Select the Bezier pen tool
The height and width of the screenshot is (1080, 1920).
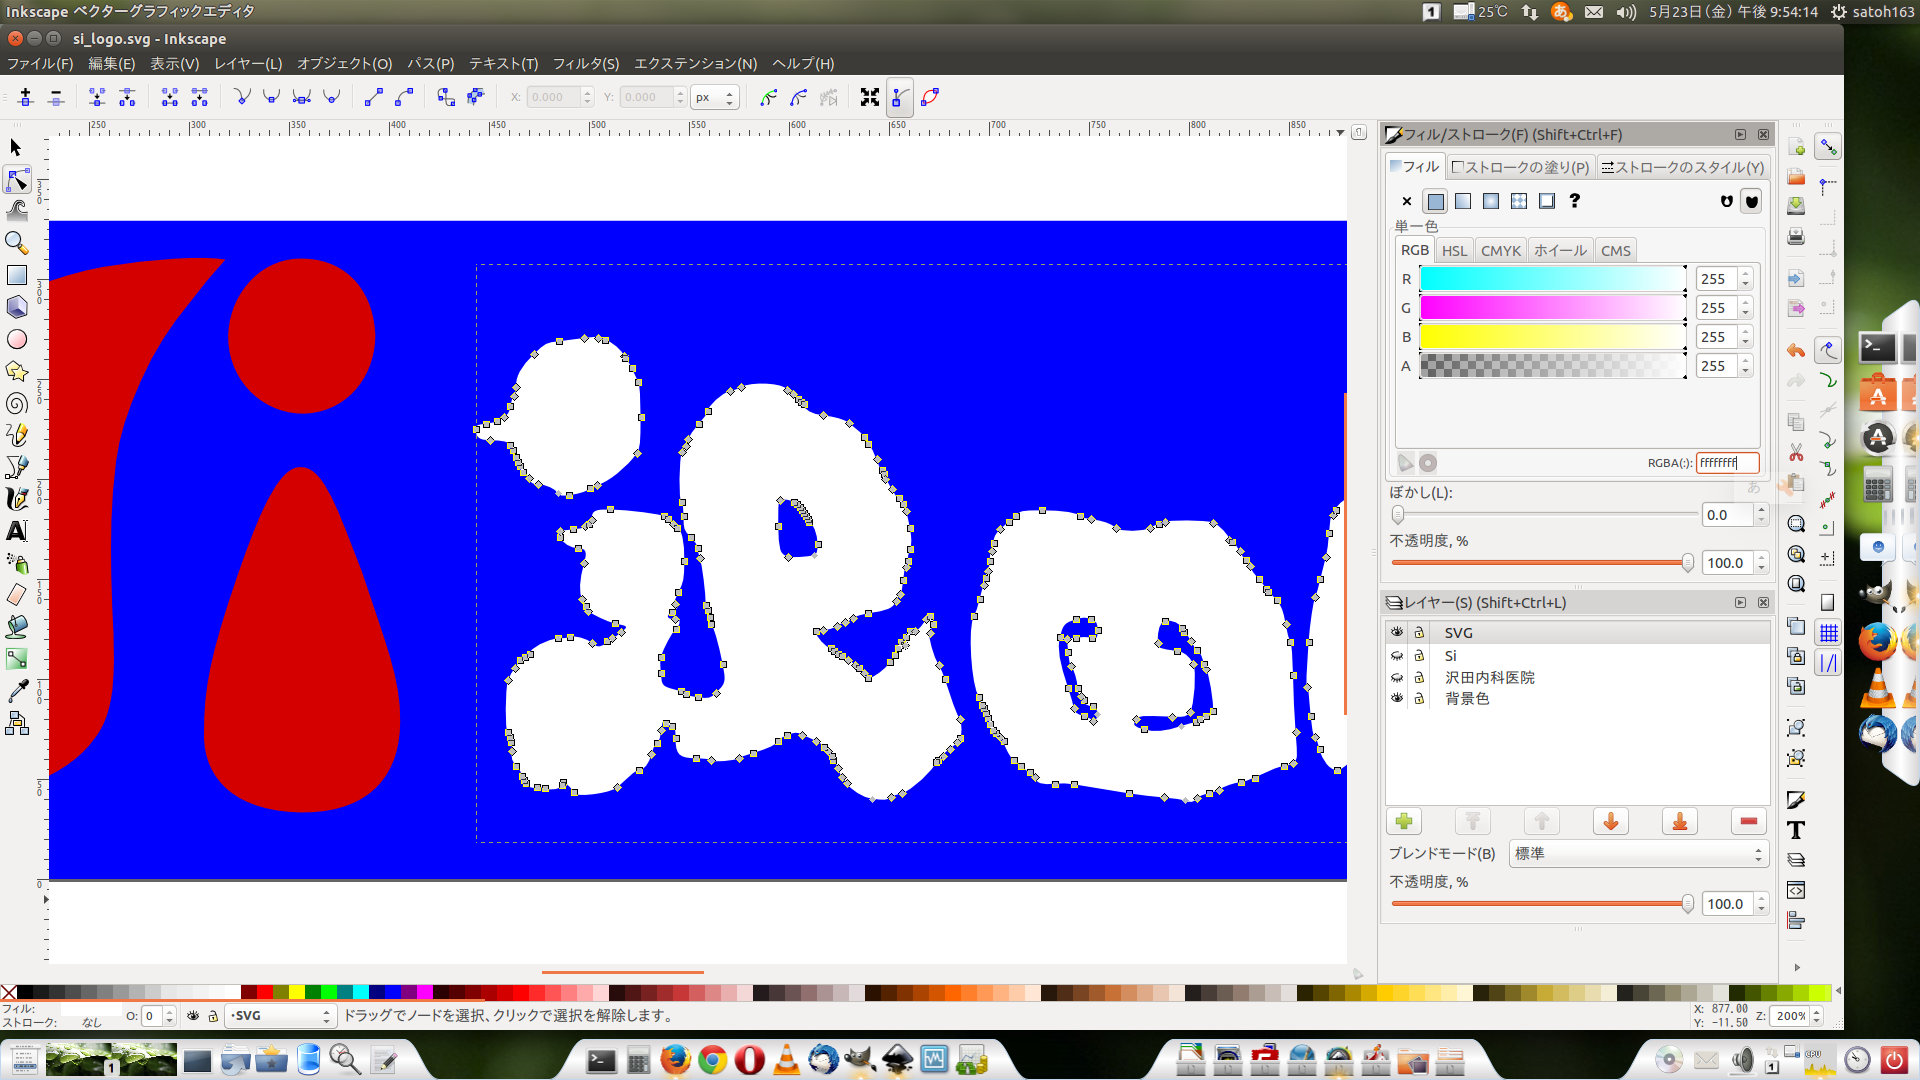17,467
